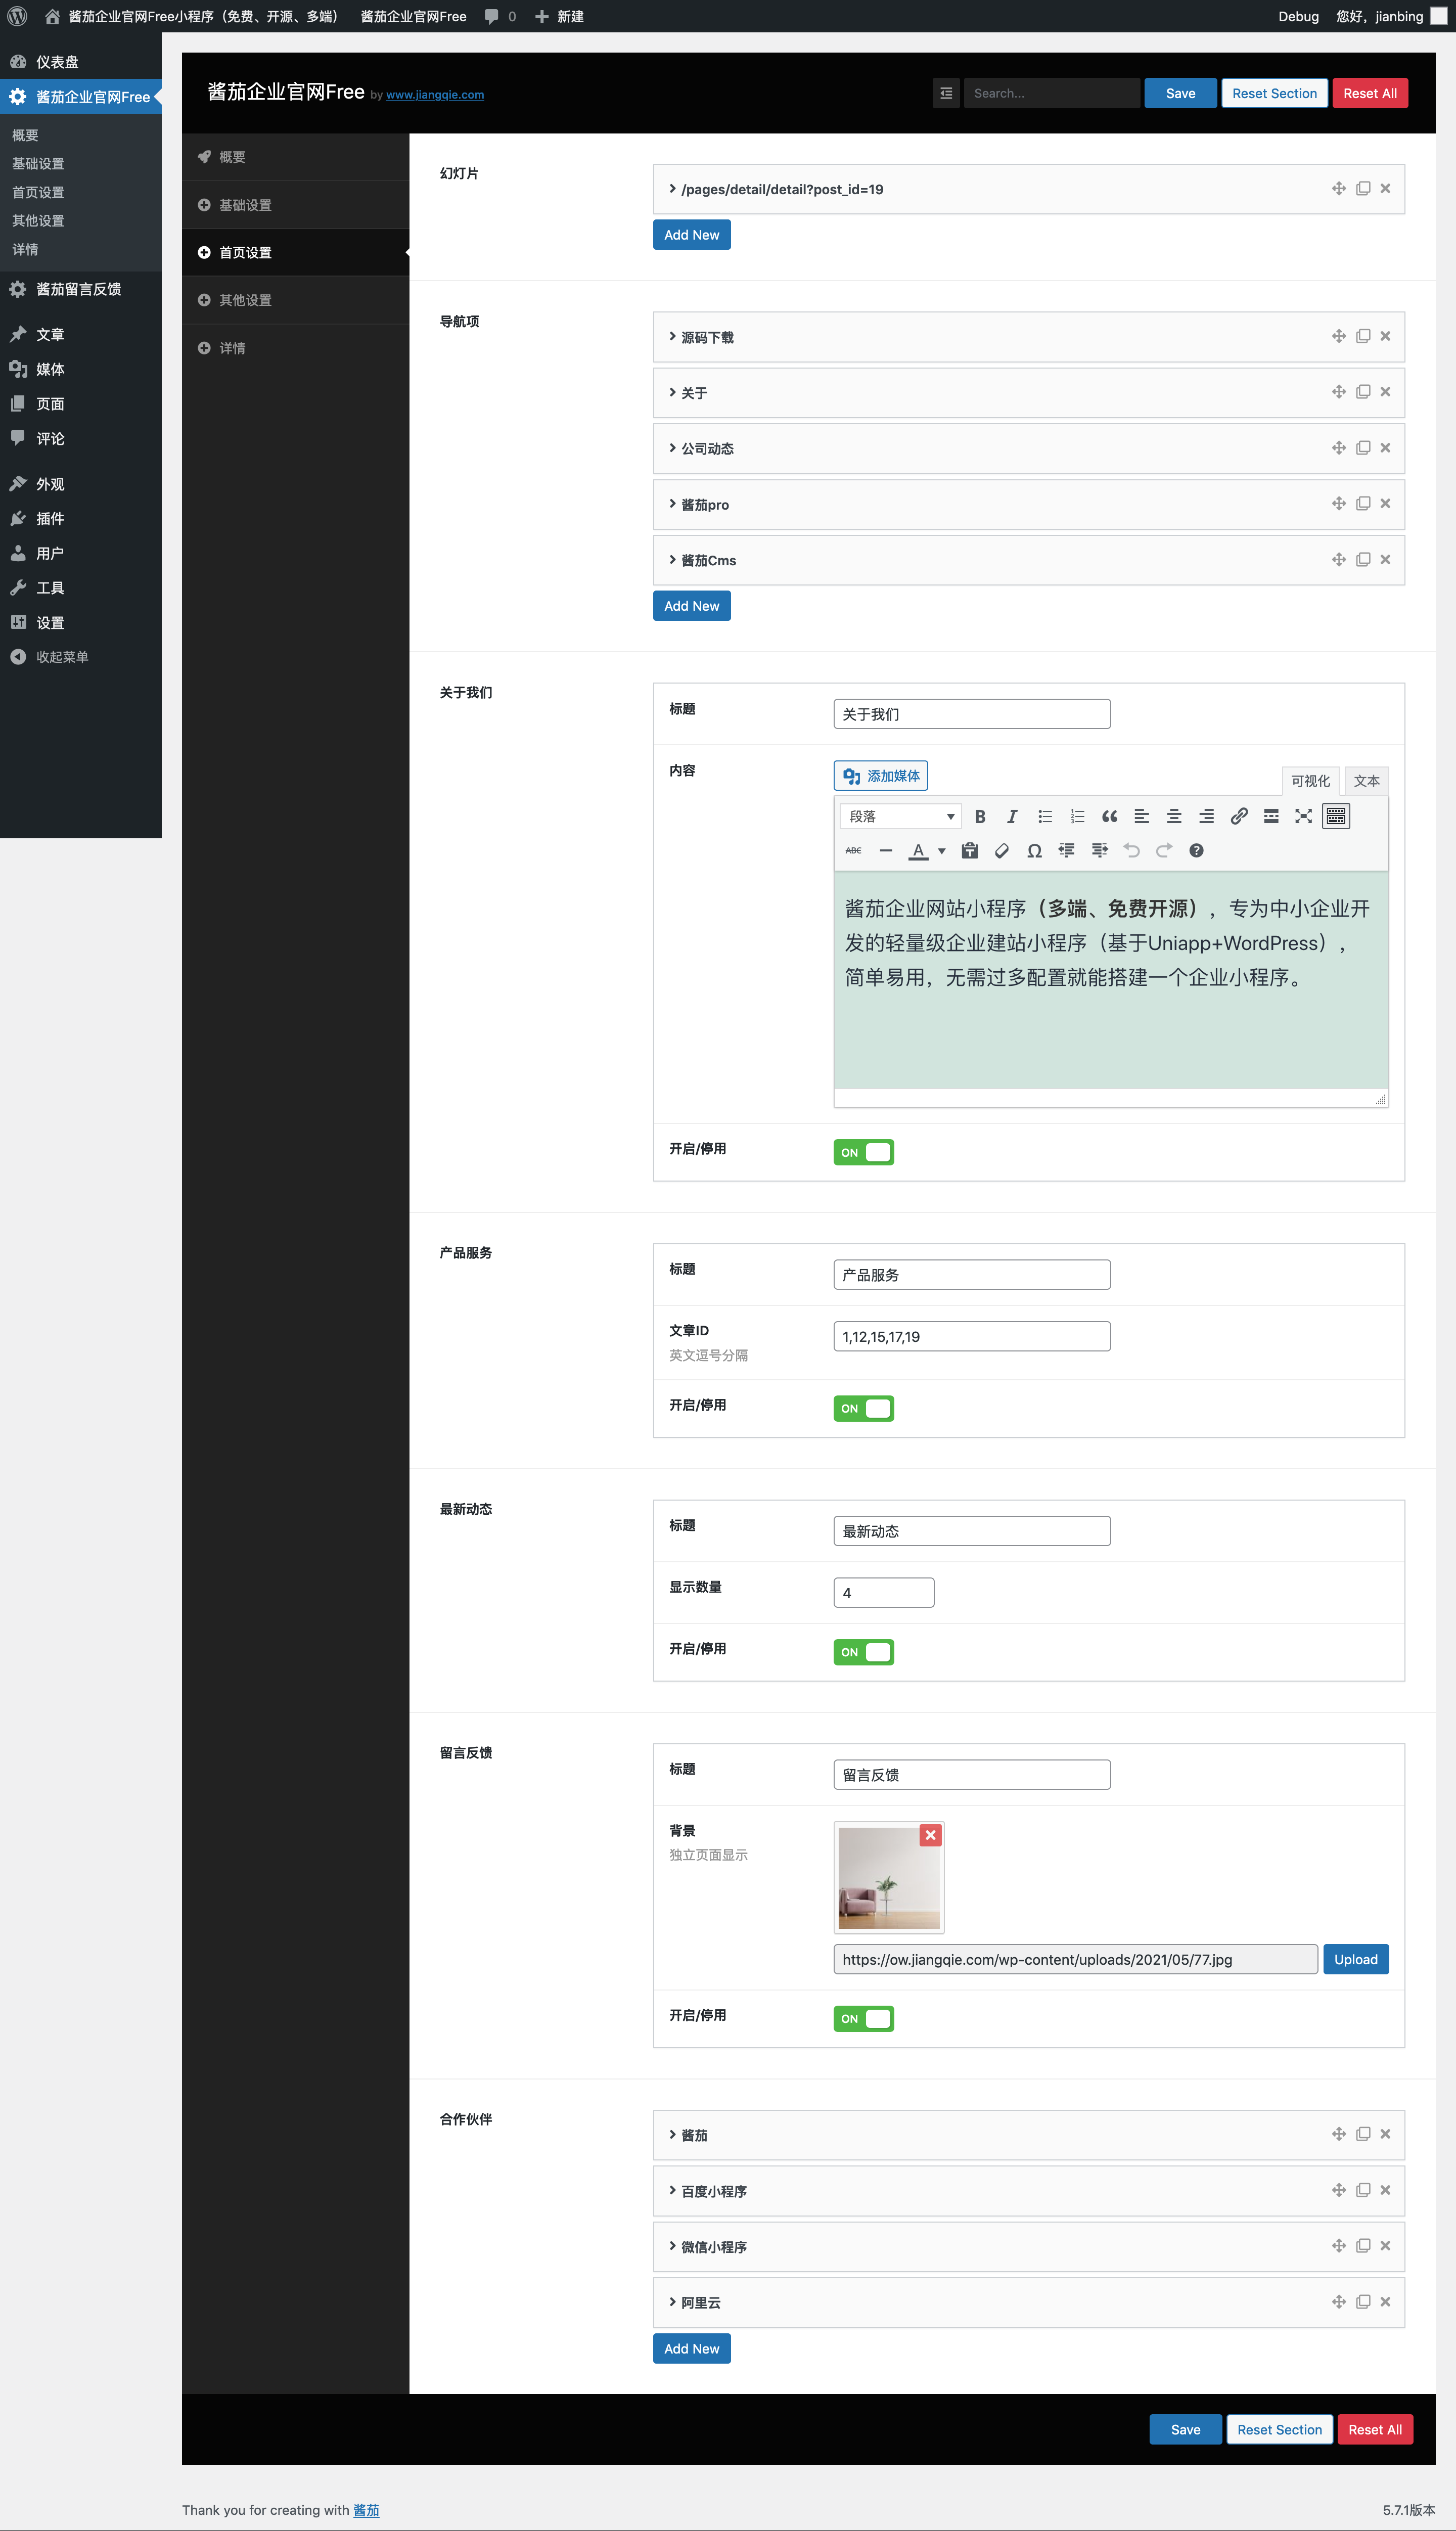Expand the 百度小程序 partner item

[713, 2190]
